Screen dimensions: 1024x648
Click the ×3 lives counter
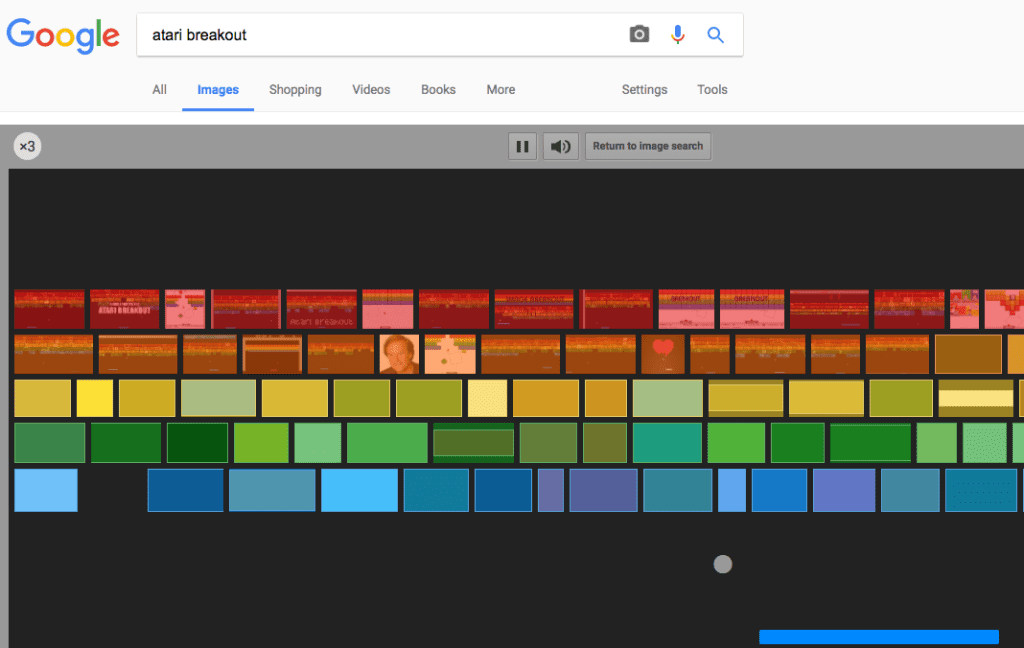coord(27,146)
